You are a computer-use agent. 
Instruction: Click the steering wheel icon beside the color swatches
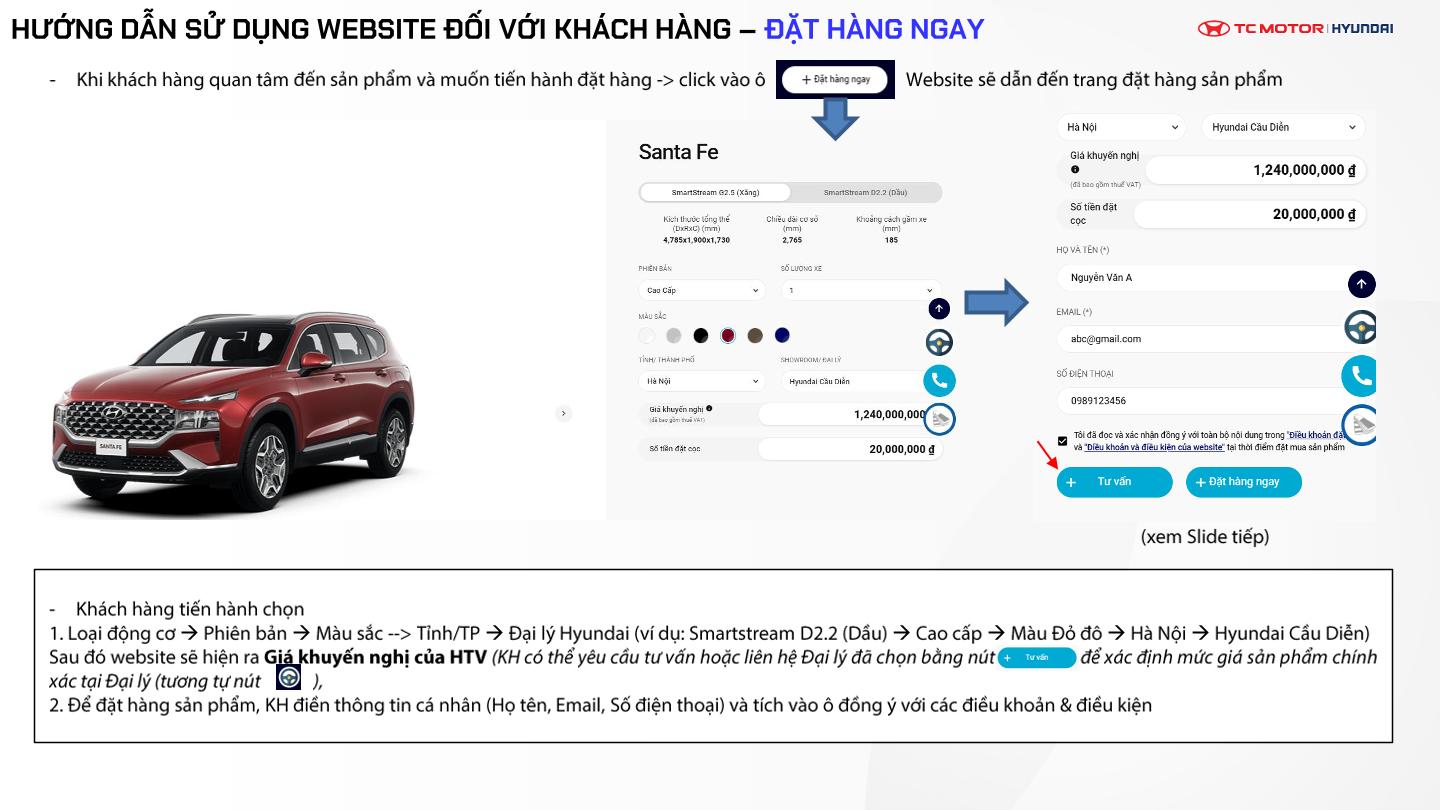(x=939, y=343)
